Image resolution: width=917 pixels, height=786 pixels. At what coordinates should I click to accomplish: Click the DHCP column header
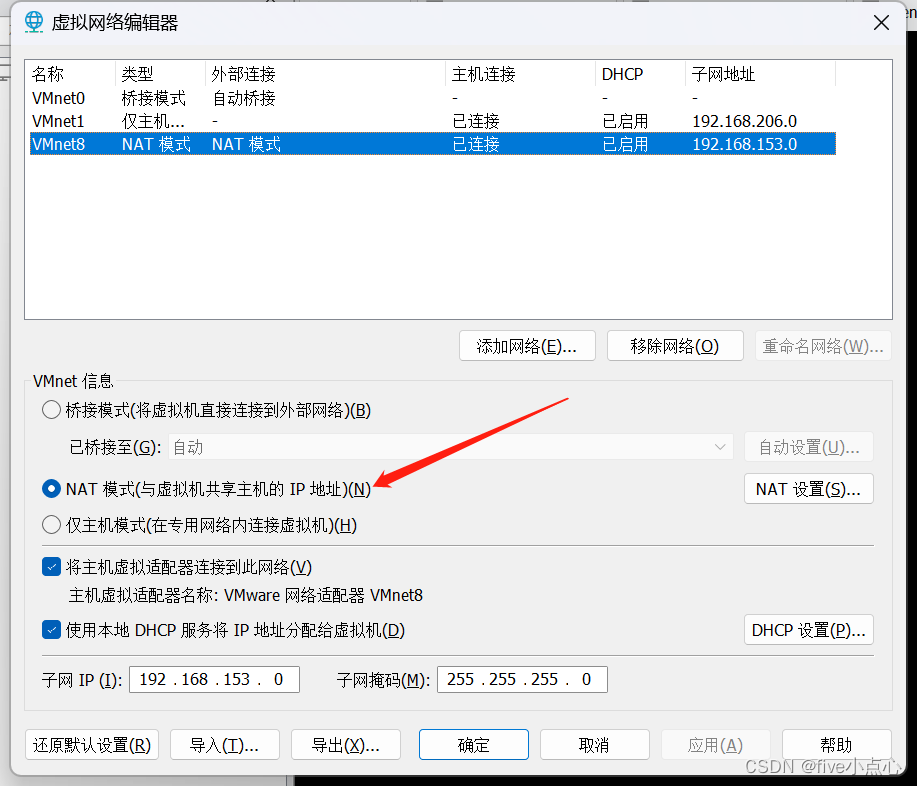640,74
